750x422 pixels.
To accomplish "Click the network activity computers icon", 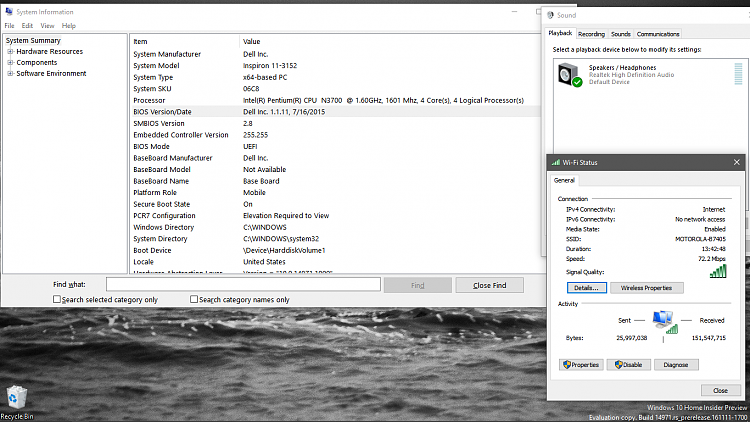I will click(662, 322).
